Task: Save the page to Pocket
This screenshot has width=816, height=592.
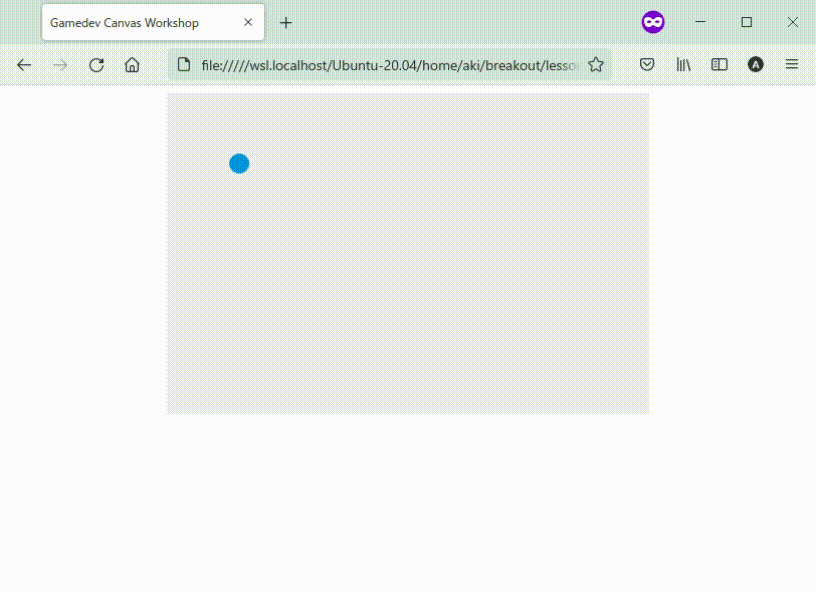Action: [x=647, y=65]
